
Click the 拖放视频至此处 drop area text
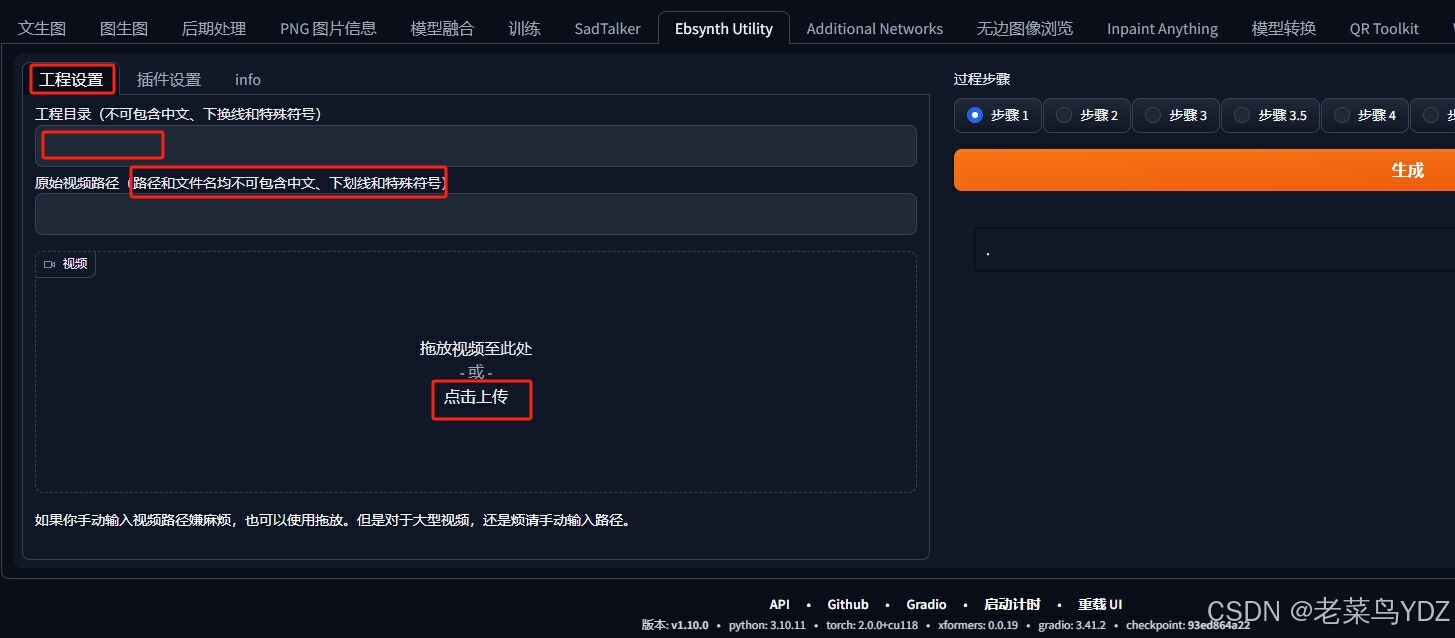(x=476, y=348)
